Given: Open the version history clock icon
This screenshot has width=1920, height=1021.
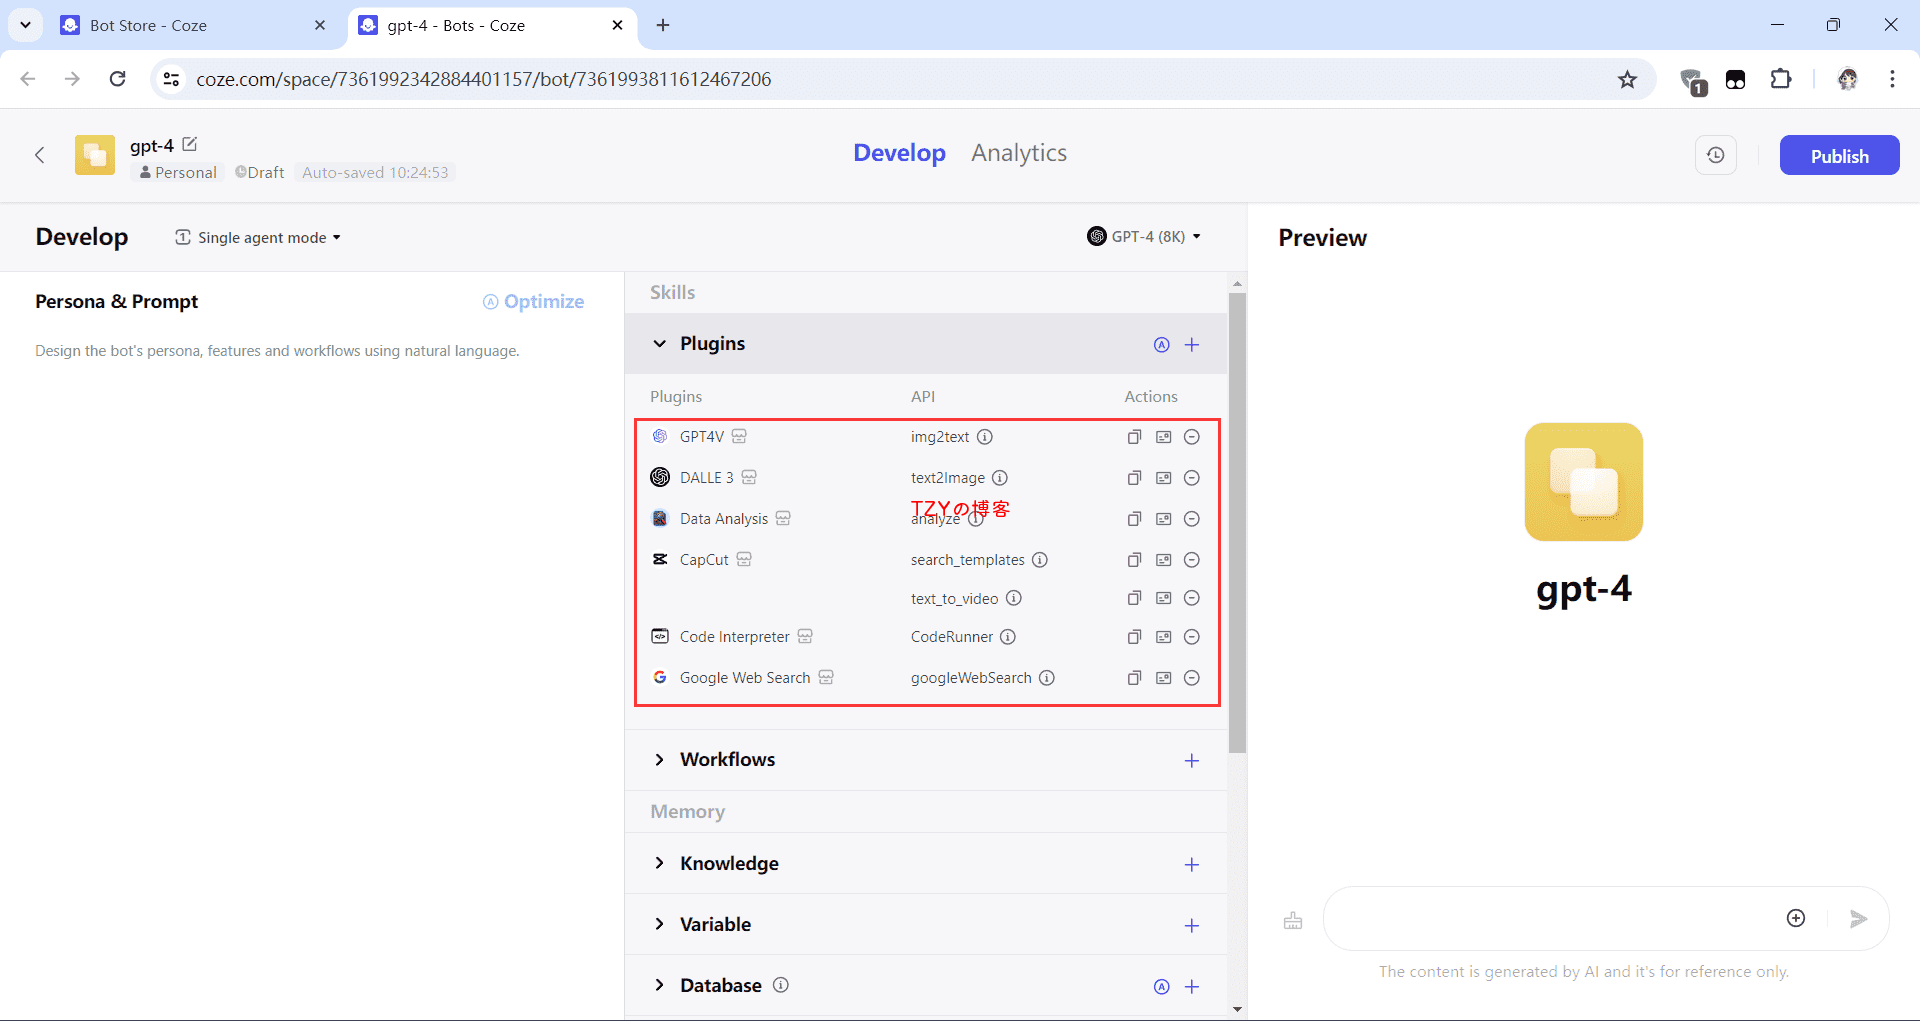Looking at the screenshot, I should (x=1715, y=155).
